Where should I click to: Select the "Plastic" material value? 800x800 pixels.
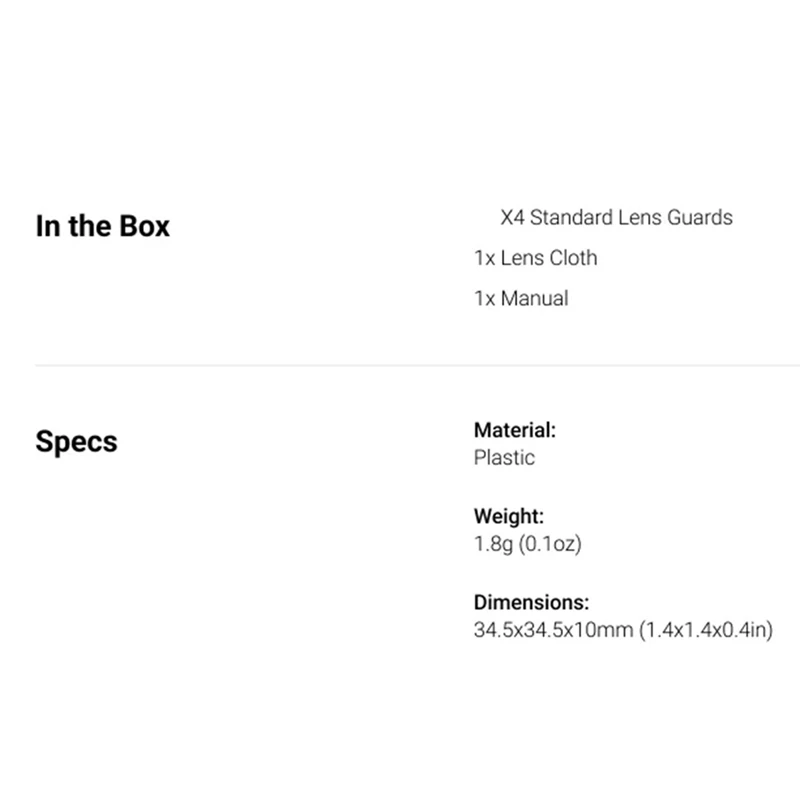tap(504, 458)
